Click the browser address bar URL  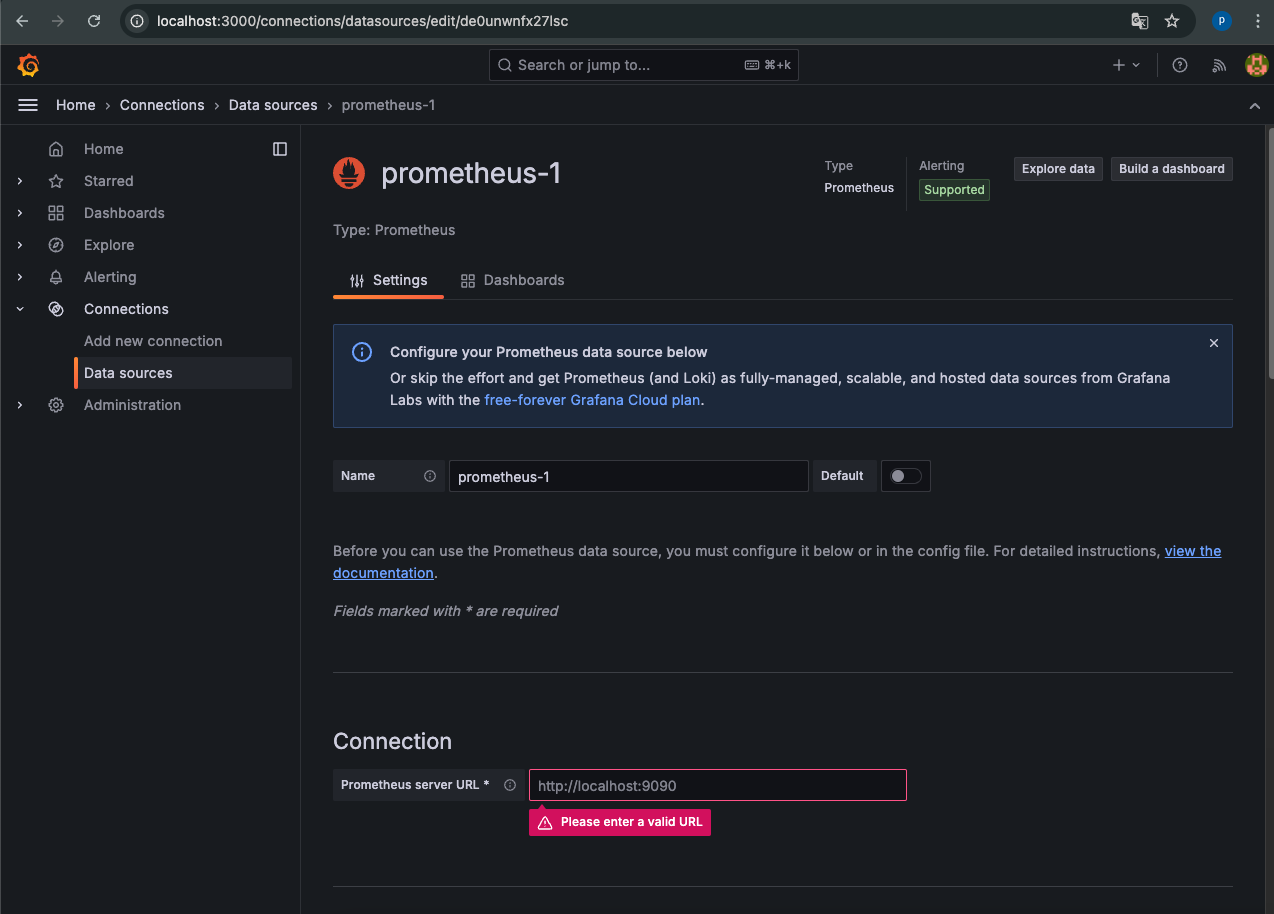(362, 20)
